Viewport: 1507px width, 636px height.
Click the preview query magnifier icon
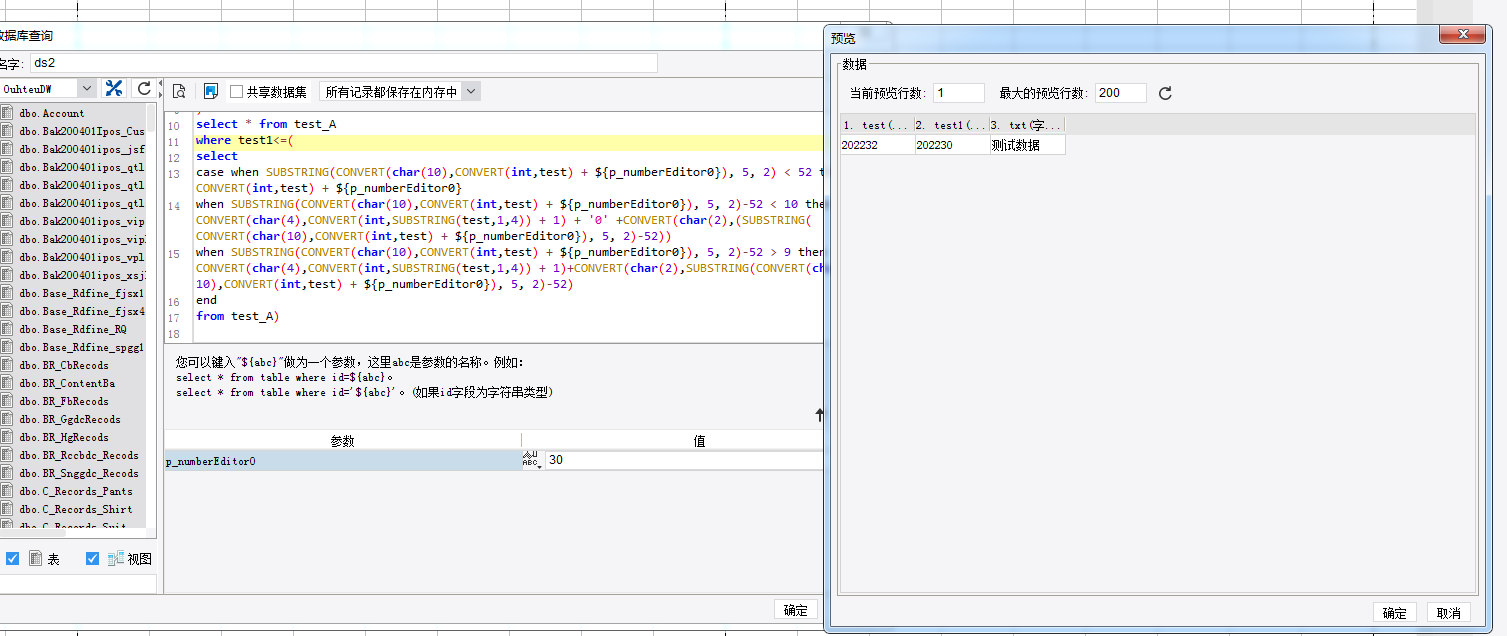point(180,91)
